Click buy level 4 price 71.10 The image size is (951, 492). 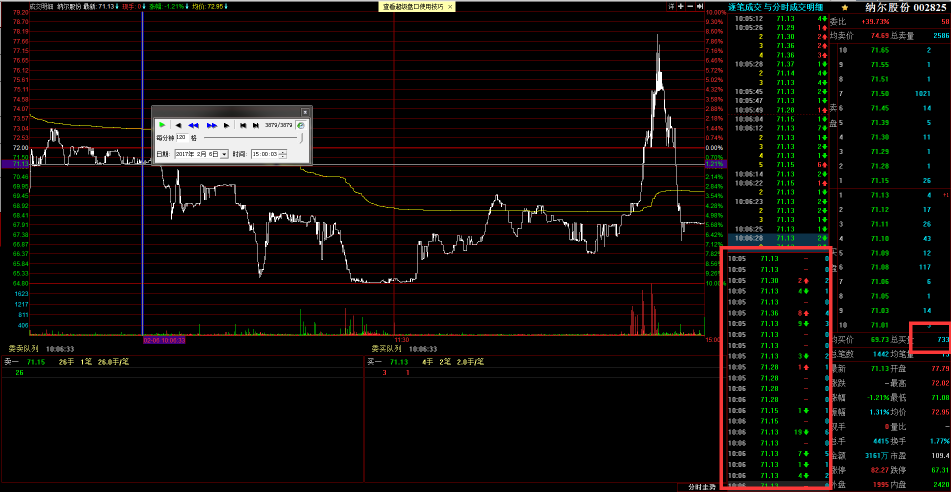880,238
